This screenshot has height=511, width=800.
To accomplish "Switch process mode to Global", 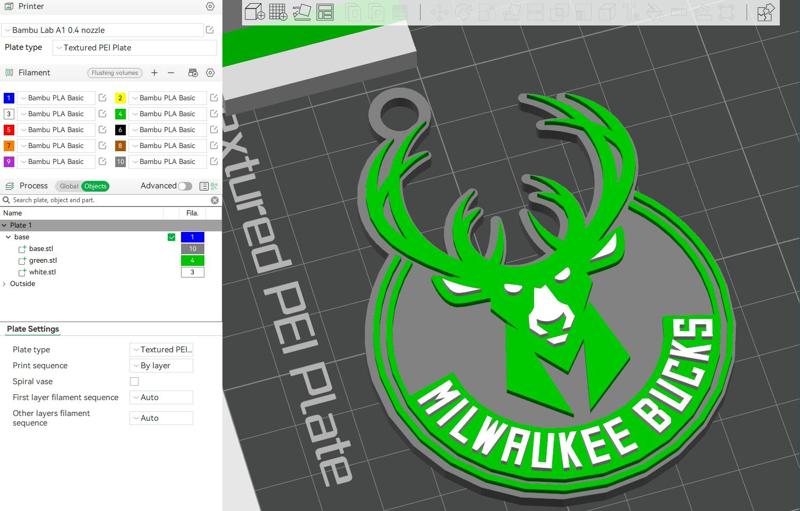I will click(x=69, y=186).
